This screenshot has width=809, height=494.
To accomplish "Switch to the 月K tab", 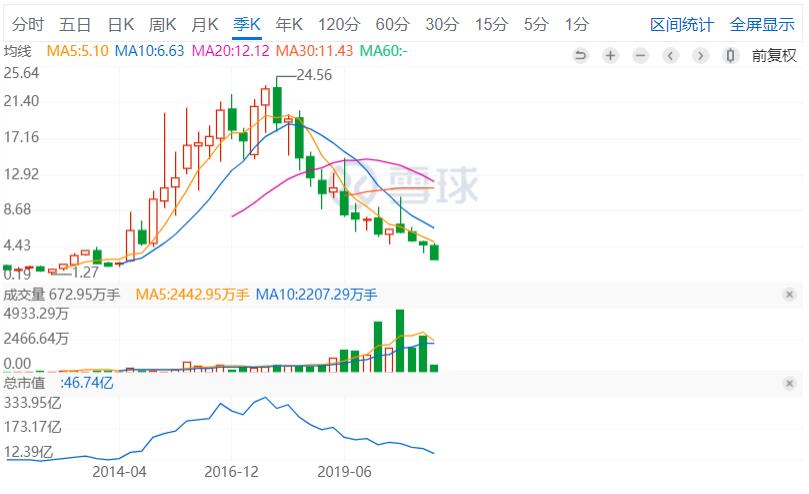I will [x=205, y=24].
